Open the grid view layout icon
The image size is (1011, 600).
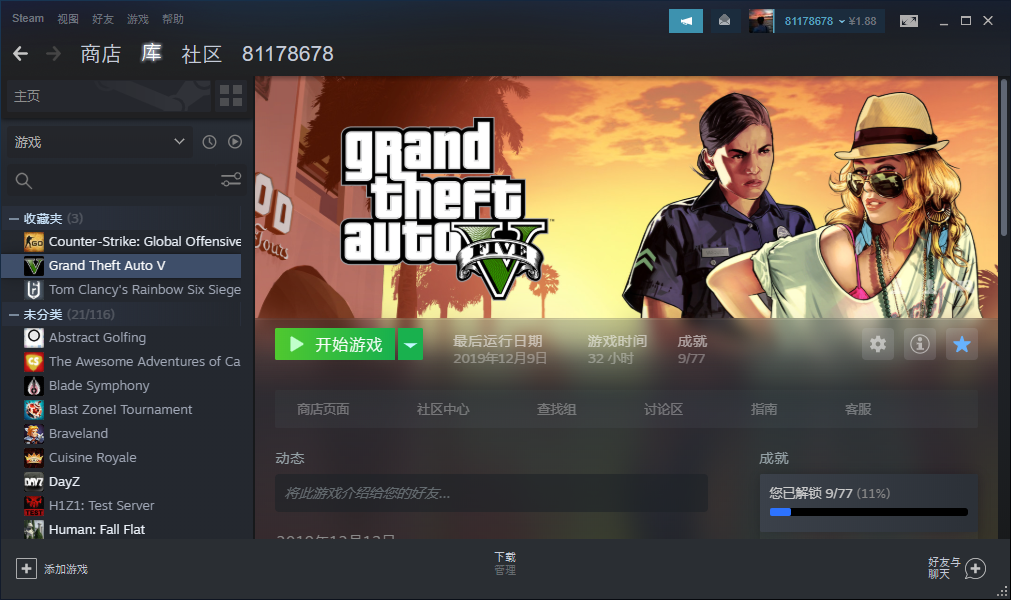(x=231, y=96)
